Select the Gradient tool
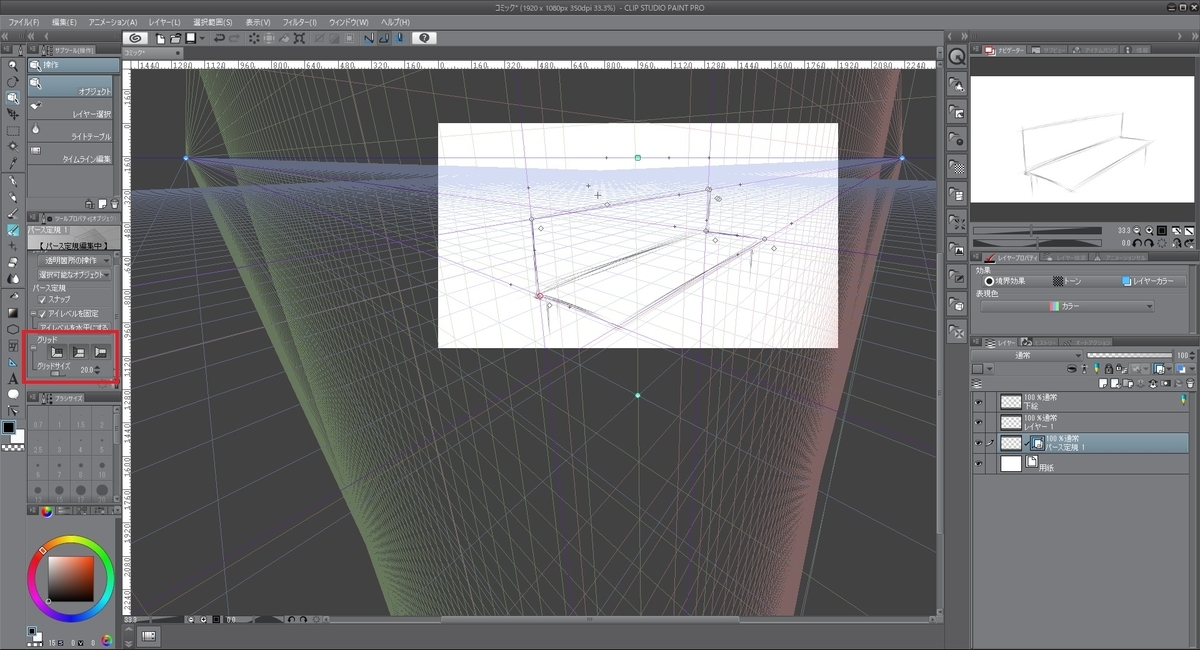Viewport: 1200px width, 650px height. tap(13, 312)
